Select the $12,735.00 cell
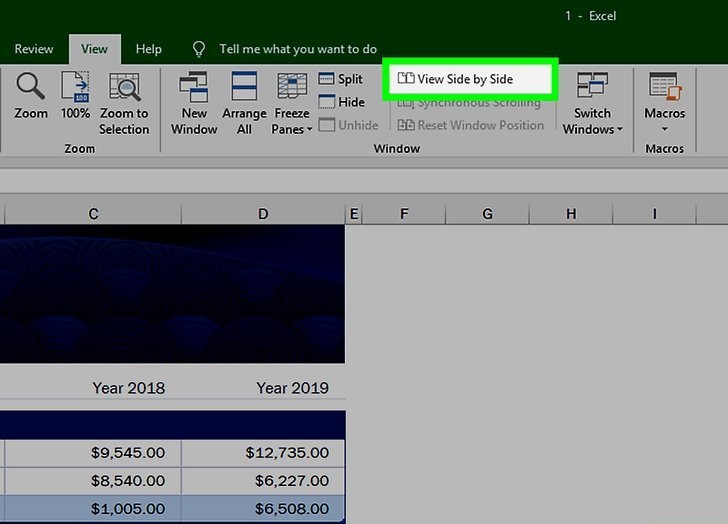Image resolution: width=728 pixels, height=524 pixels. coord(263,453)
